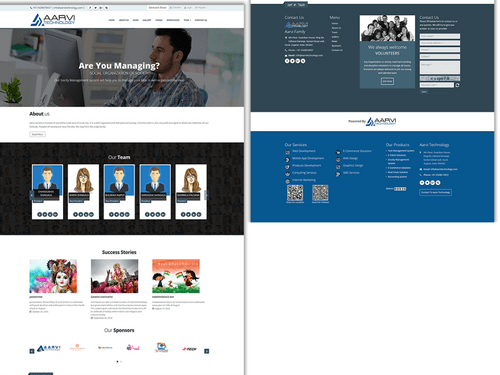Open ABOUT US in main navigation
Screen dimensions: 500x375
coord(124,20)
